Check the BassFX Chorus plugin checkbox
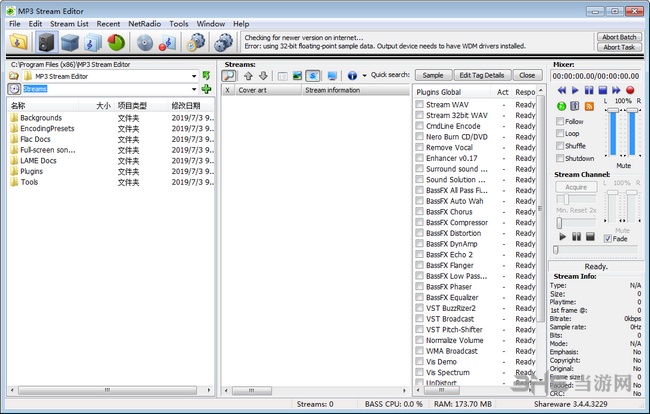 coord(420,211)
